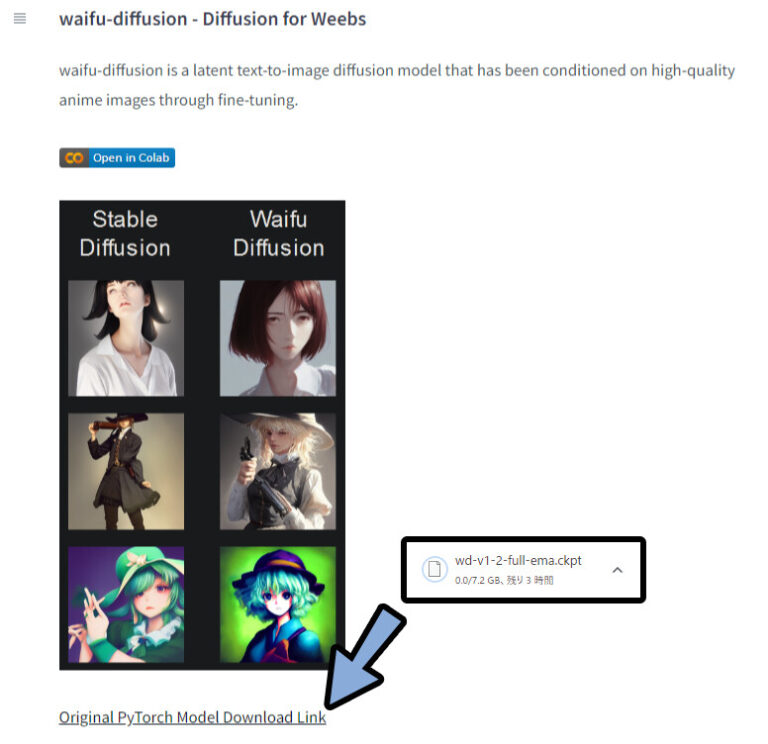Select the green-haired girl on purple background
The height and width of the screenshot is (744, 768).
[x=126, y=604]
